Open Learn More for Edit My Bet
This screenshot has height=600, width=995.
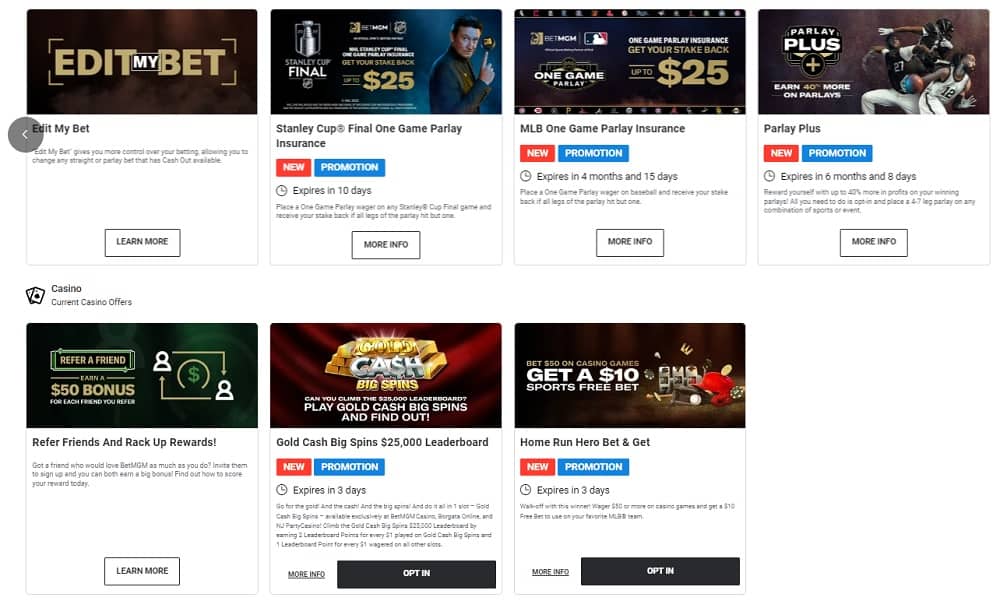point(142,242)
